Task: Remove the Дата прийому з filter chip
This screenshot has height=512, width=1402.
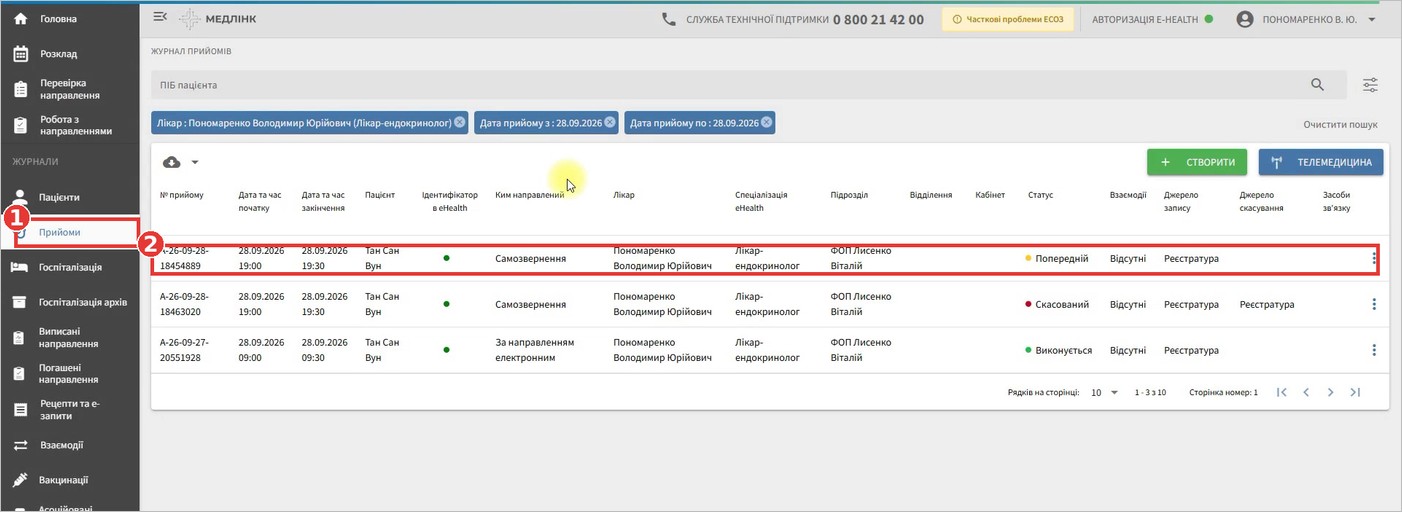Action: coord(609,122)
